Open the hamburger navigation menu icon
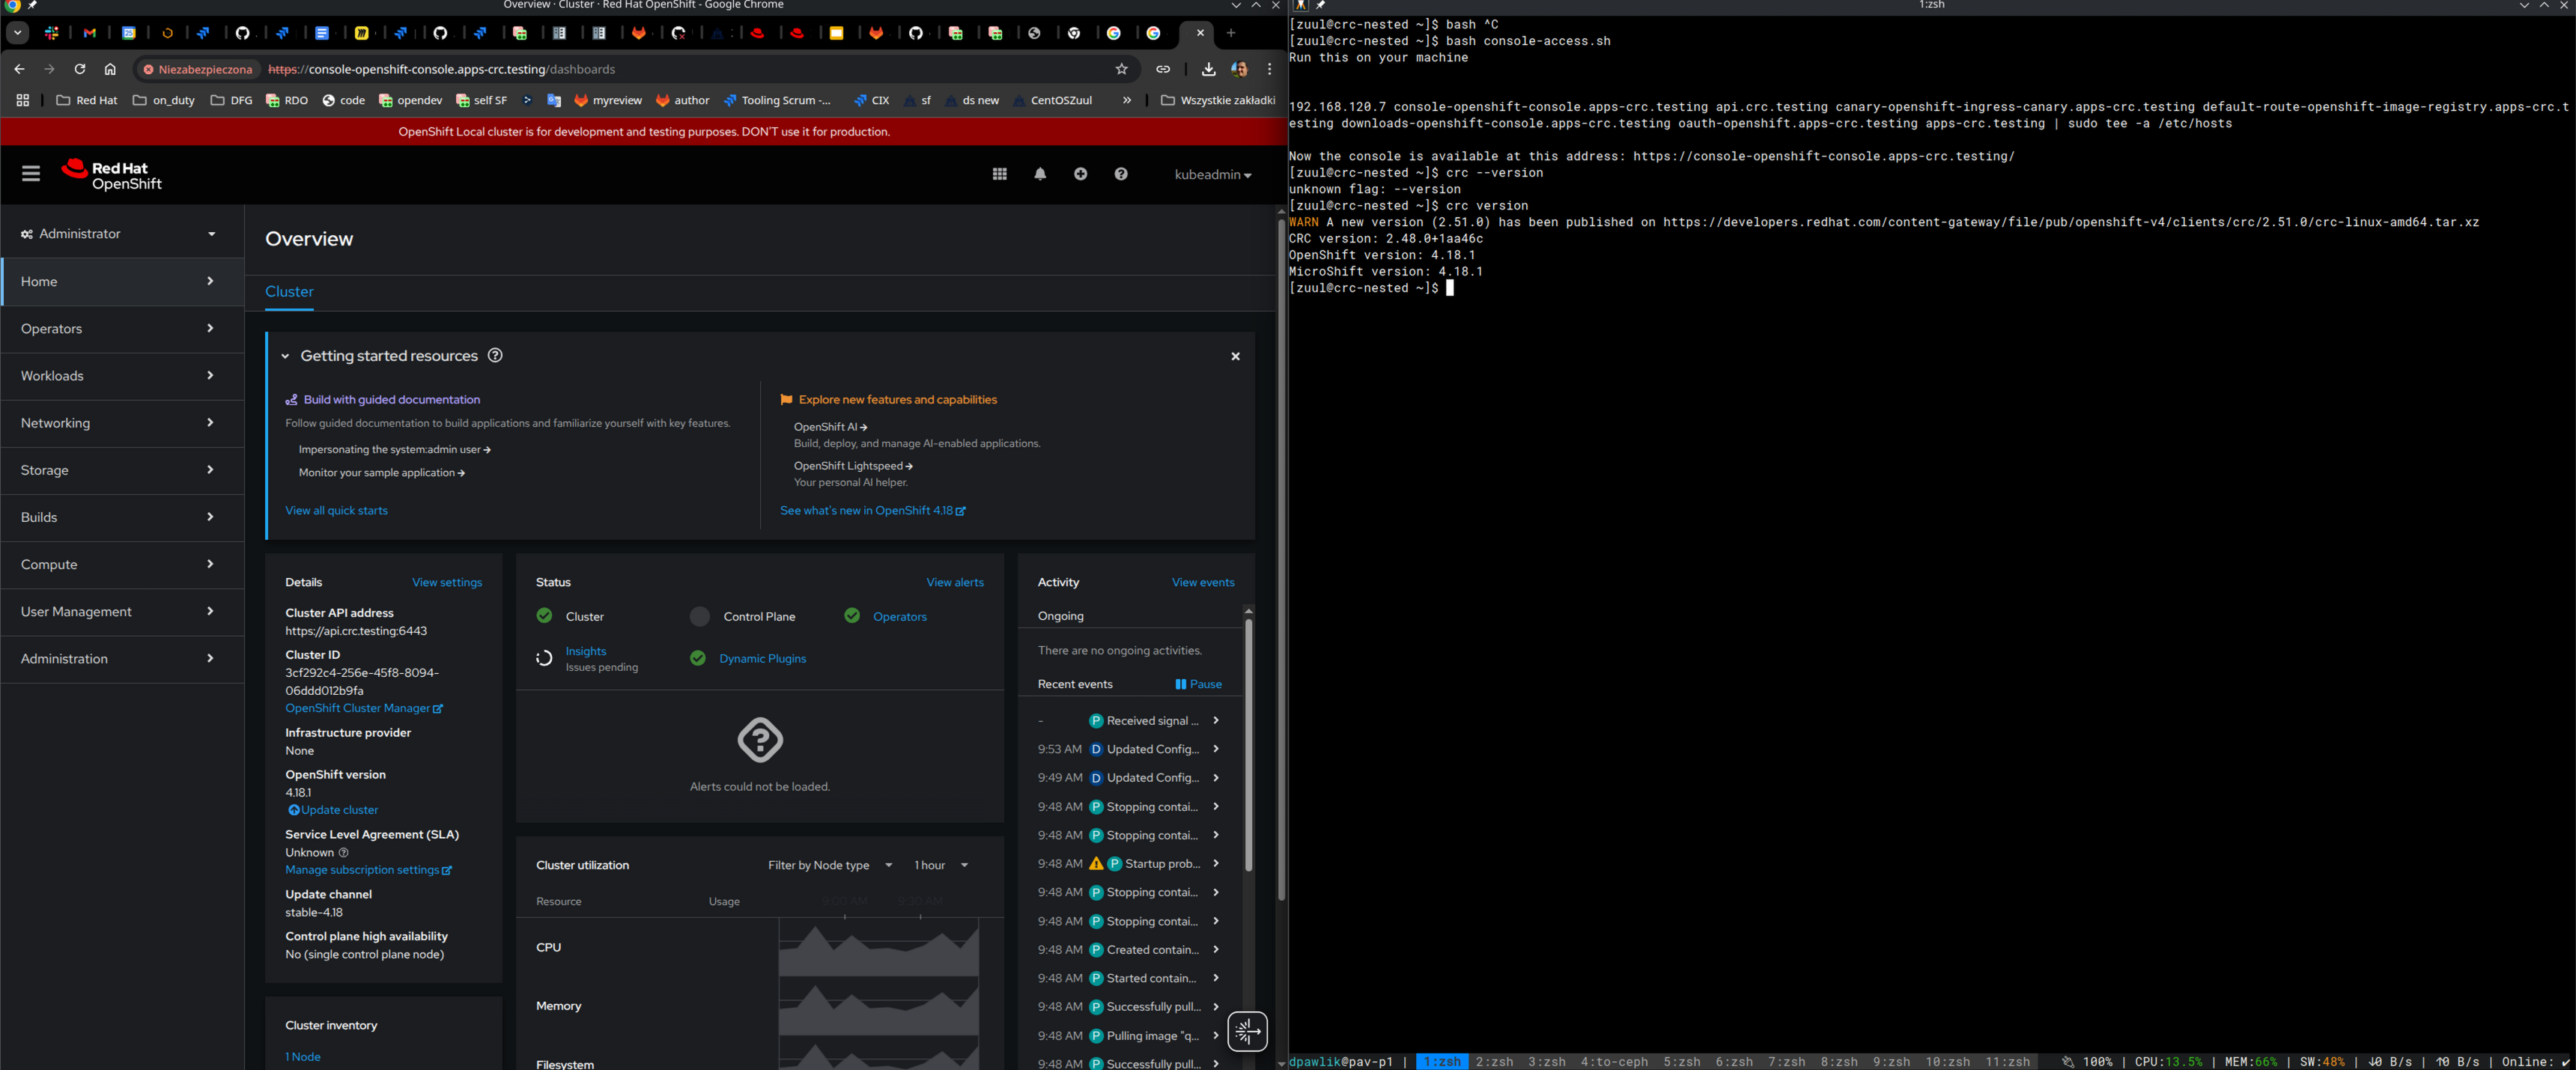 pos(31,174)
